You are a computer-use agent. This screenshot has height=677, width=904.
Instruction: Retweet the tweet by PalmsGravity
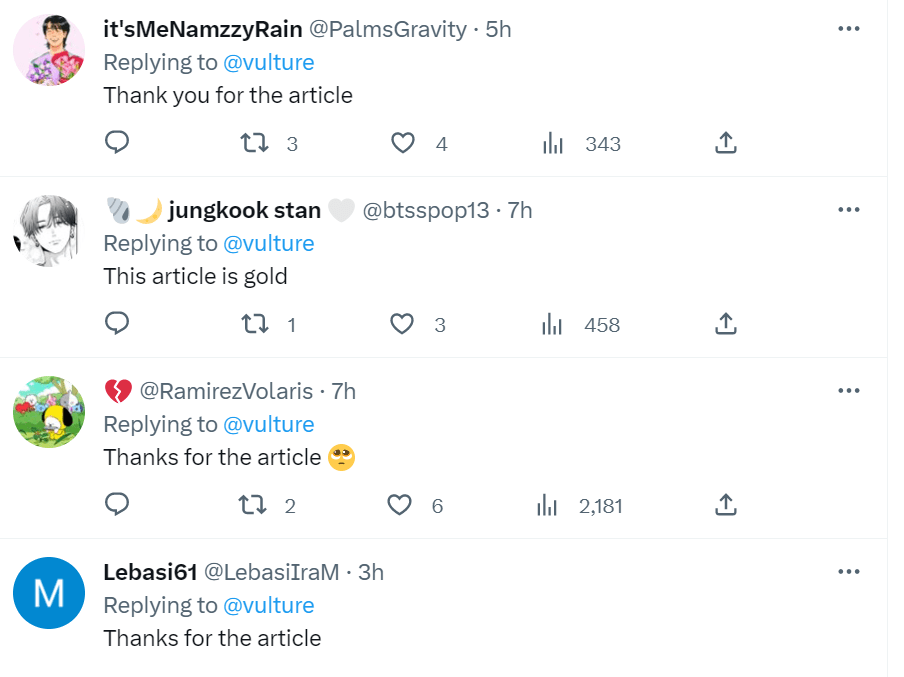point(256,143)
